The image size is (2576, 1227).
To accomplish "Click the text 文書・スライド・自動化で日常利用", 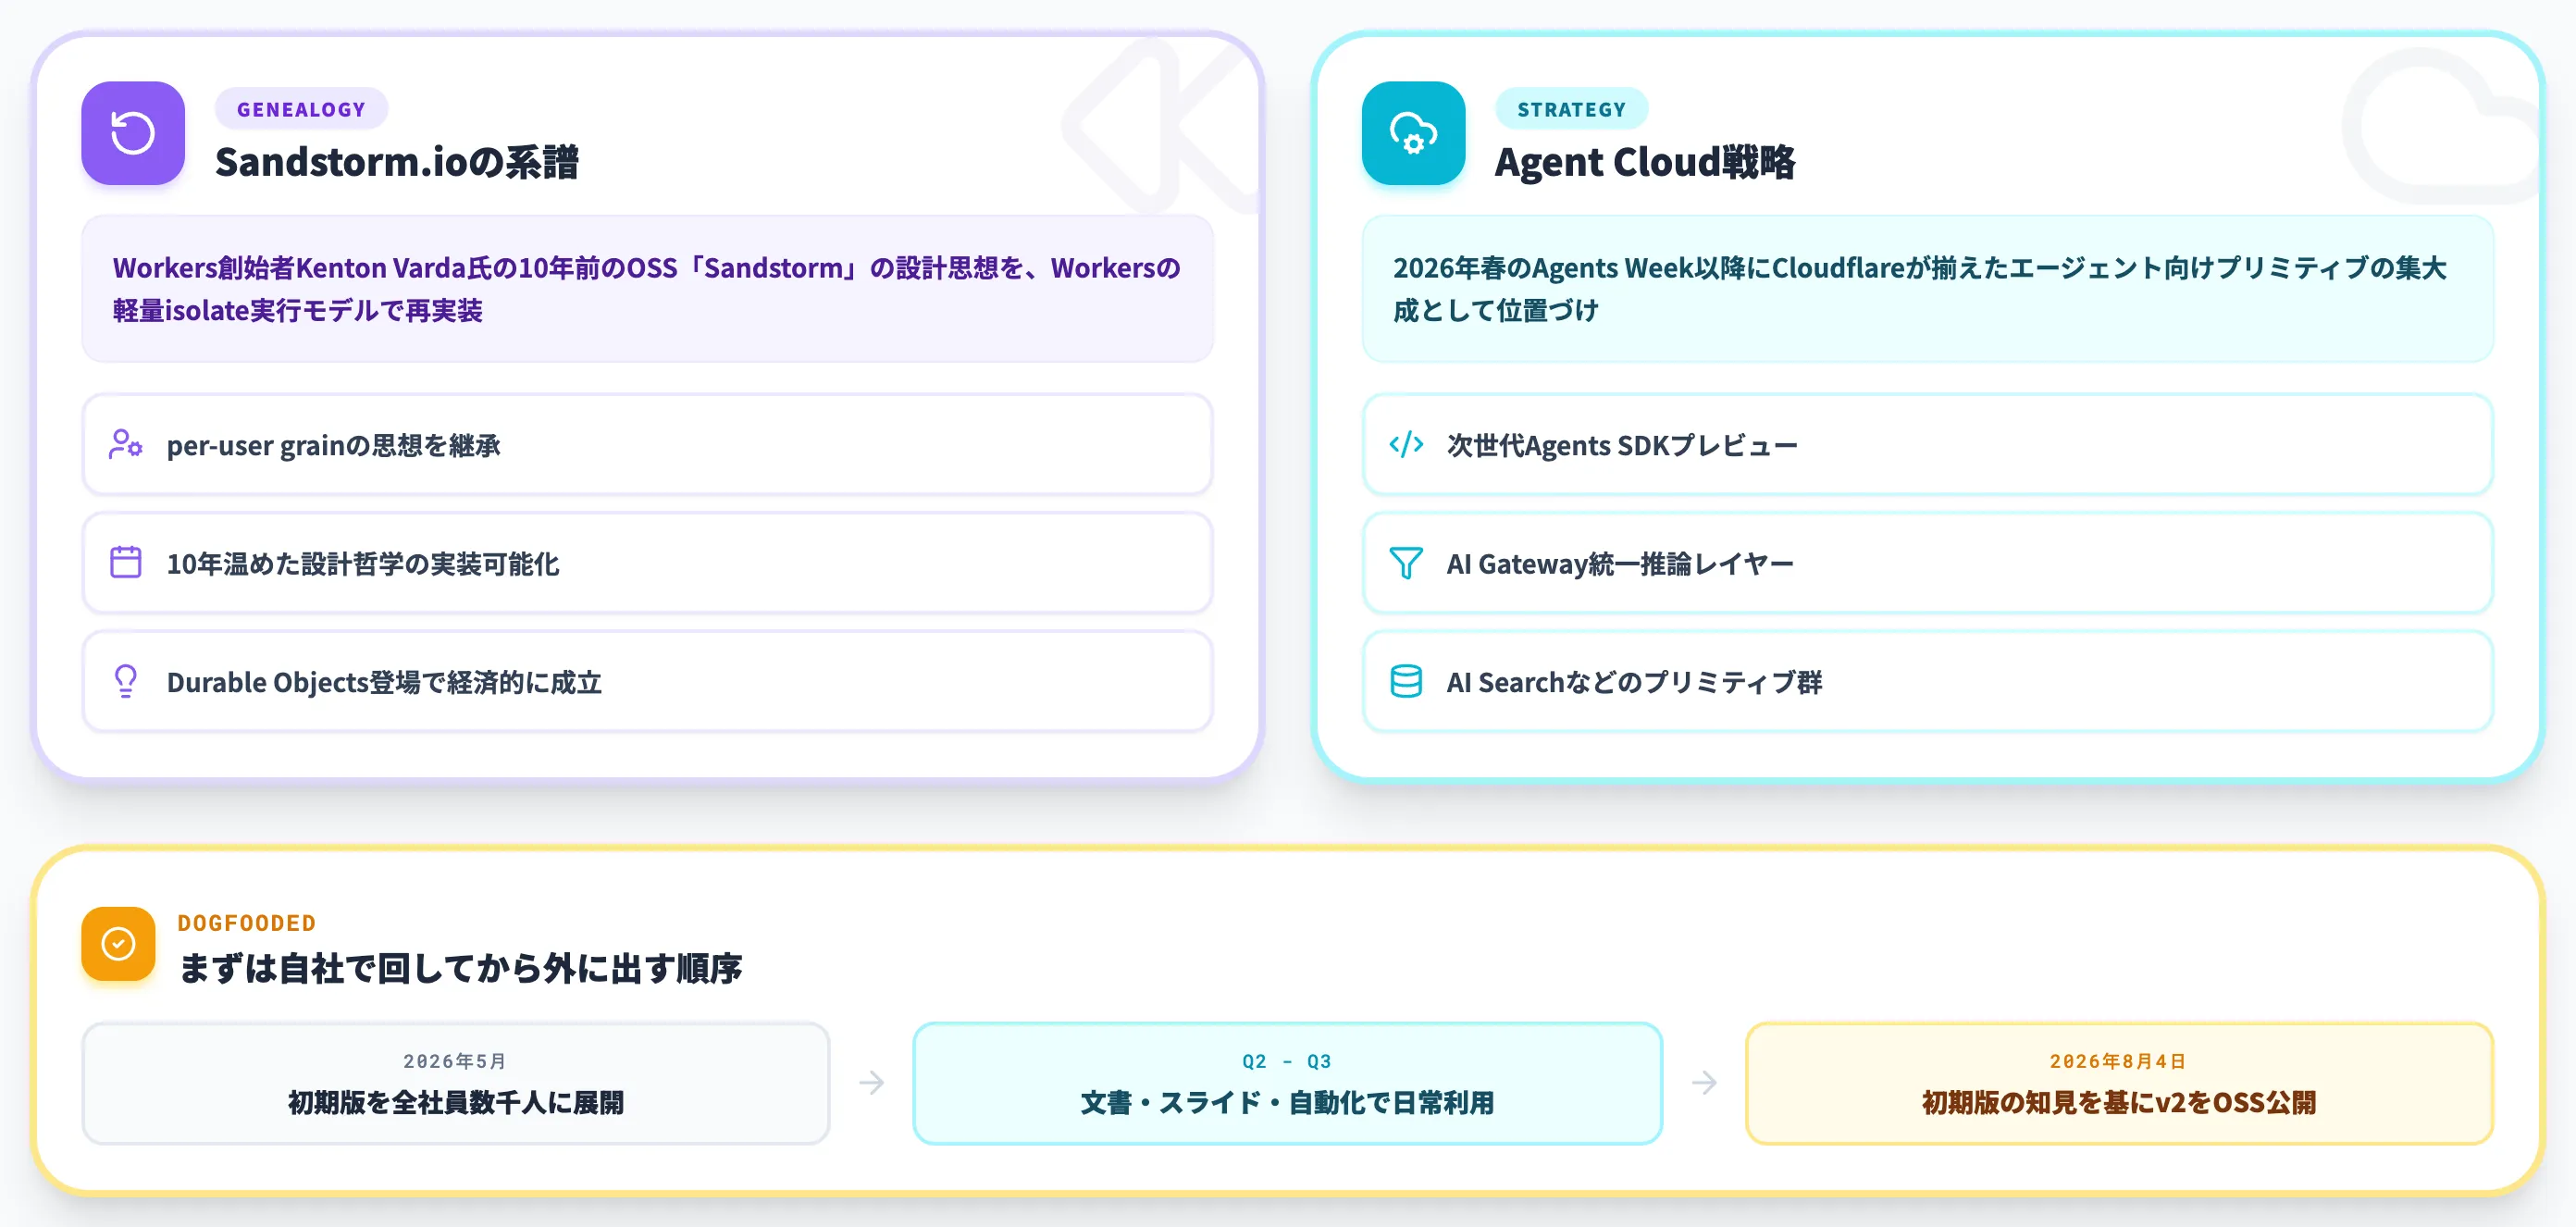I will pos(1287,1102).
